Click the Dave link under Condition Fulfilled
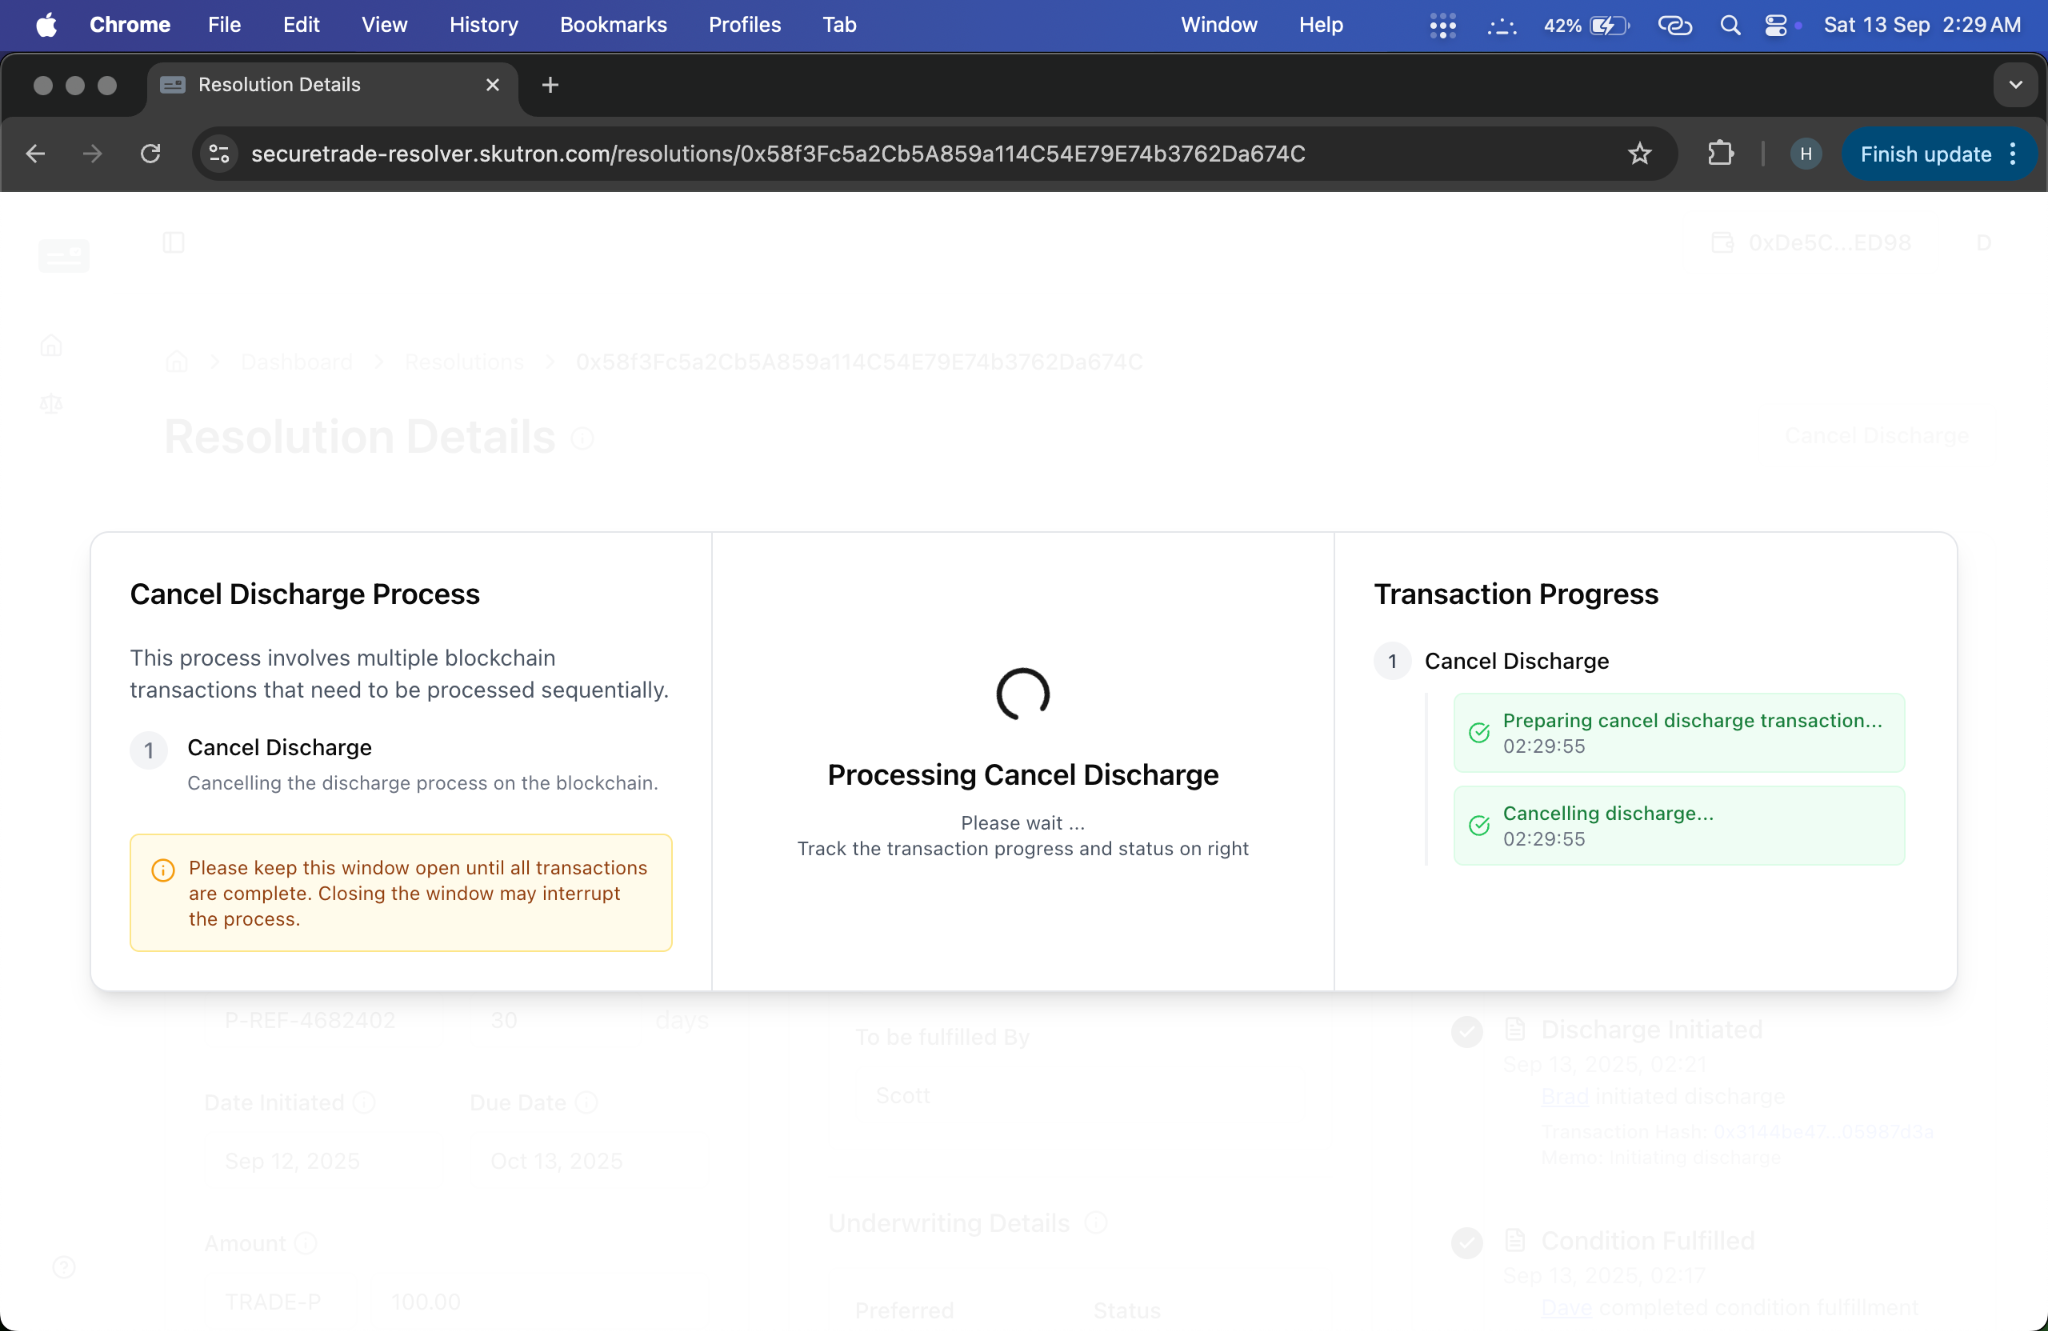This screenshot has height=1331, width=2048. pos(1566,1308)
